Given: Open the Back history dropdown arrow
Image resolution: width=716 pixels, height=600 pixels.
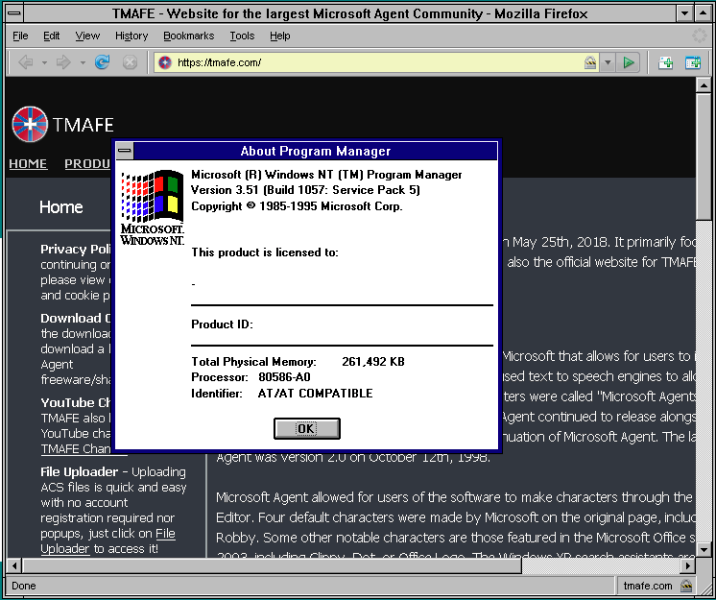Looking at the screenshot, I should coord(44,62).
